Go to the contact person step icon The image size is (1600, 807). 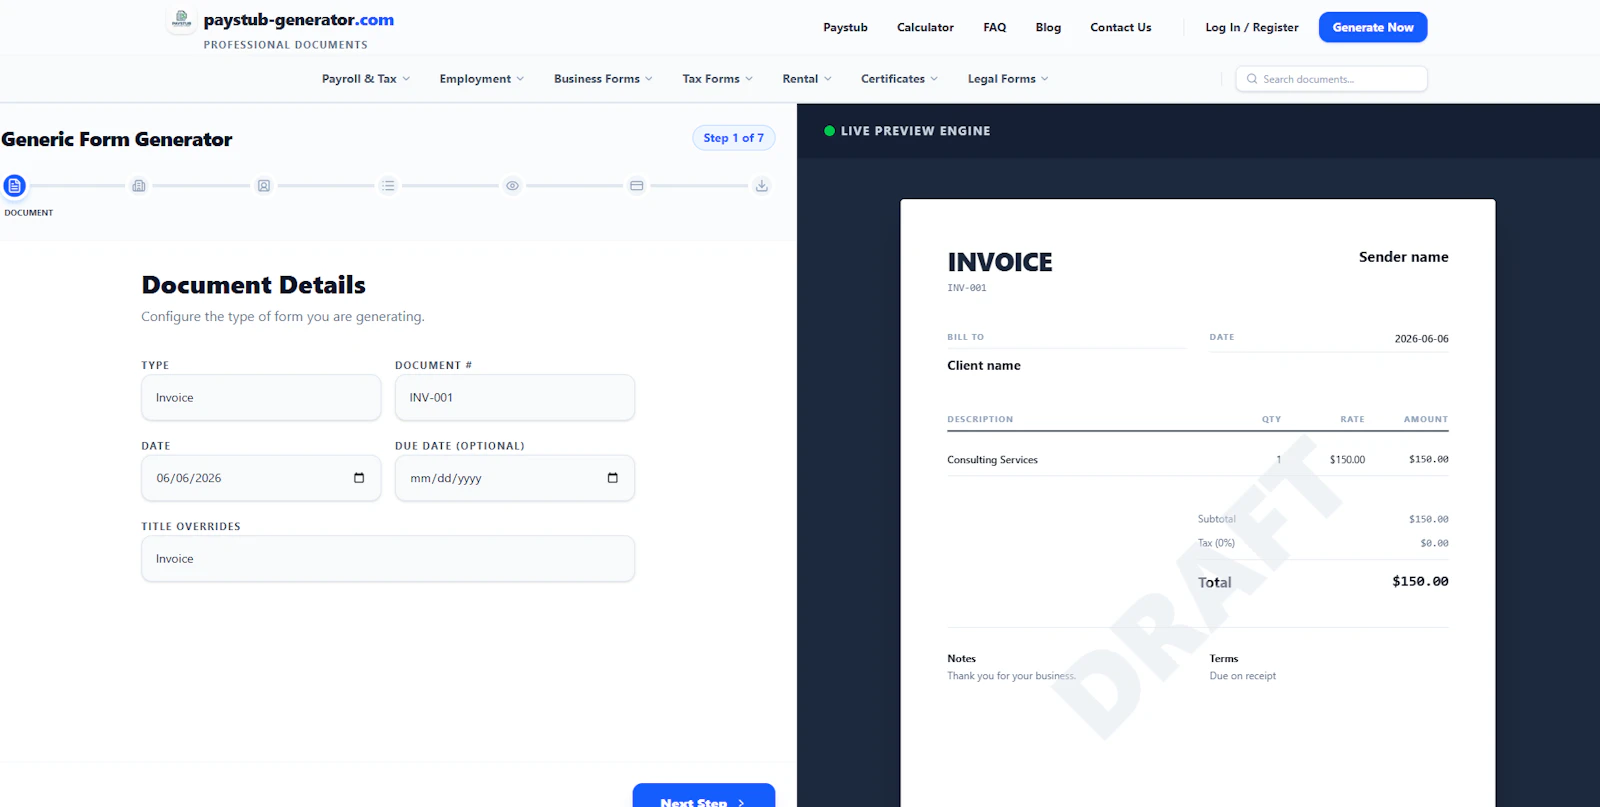(264, 186)
